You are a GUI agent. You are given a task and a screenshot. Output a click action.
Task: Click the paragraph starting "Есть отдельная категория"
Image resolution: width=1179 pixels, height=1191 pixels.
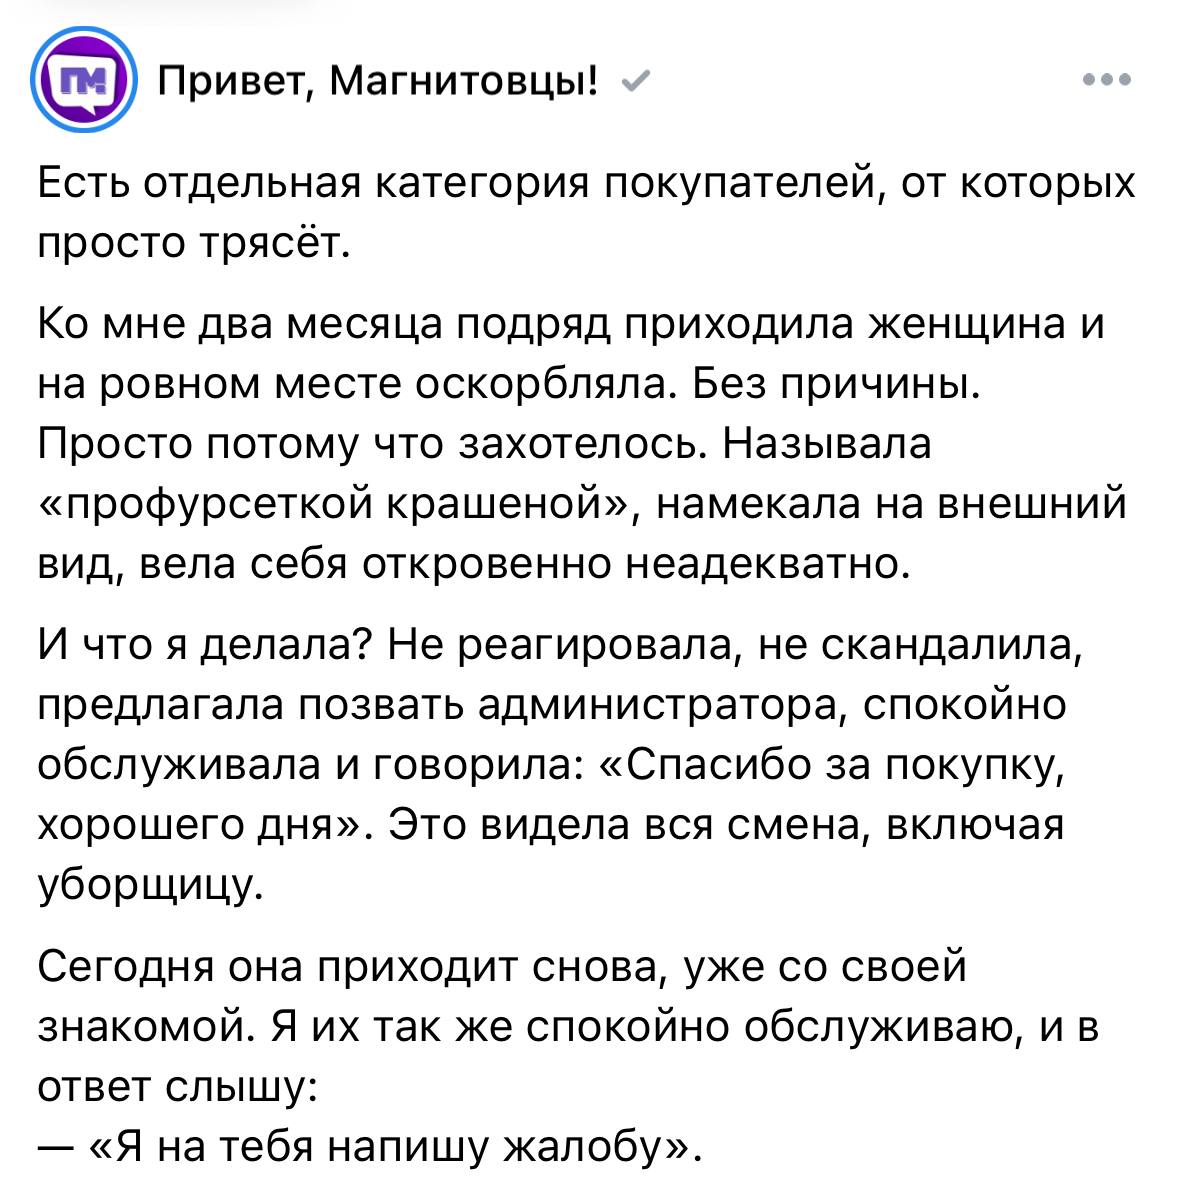[x=587, y=185]
